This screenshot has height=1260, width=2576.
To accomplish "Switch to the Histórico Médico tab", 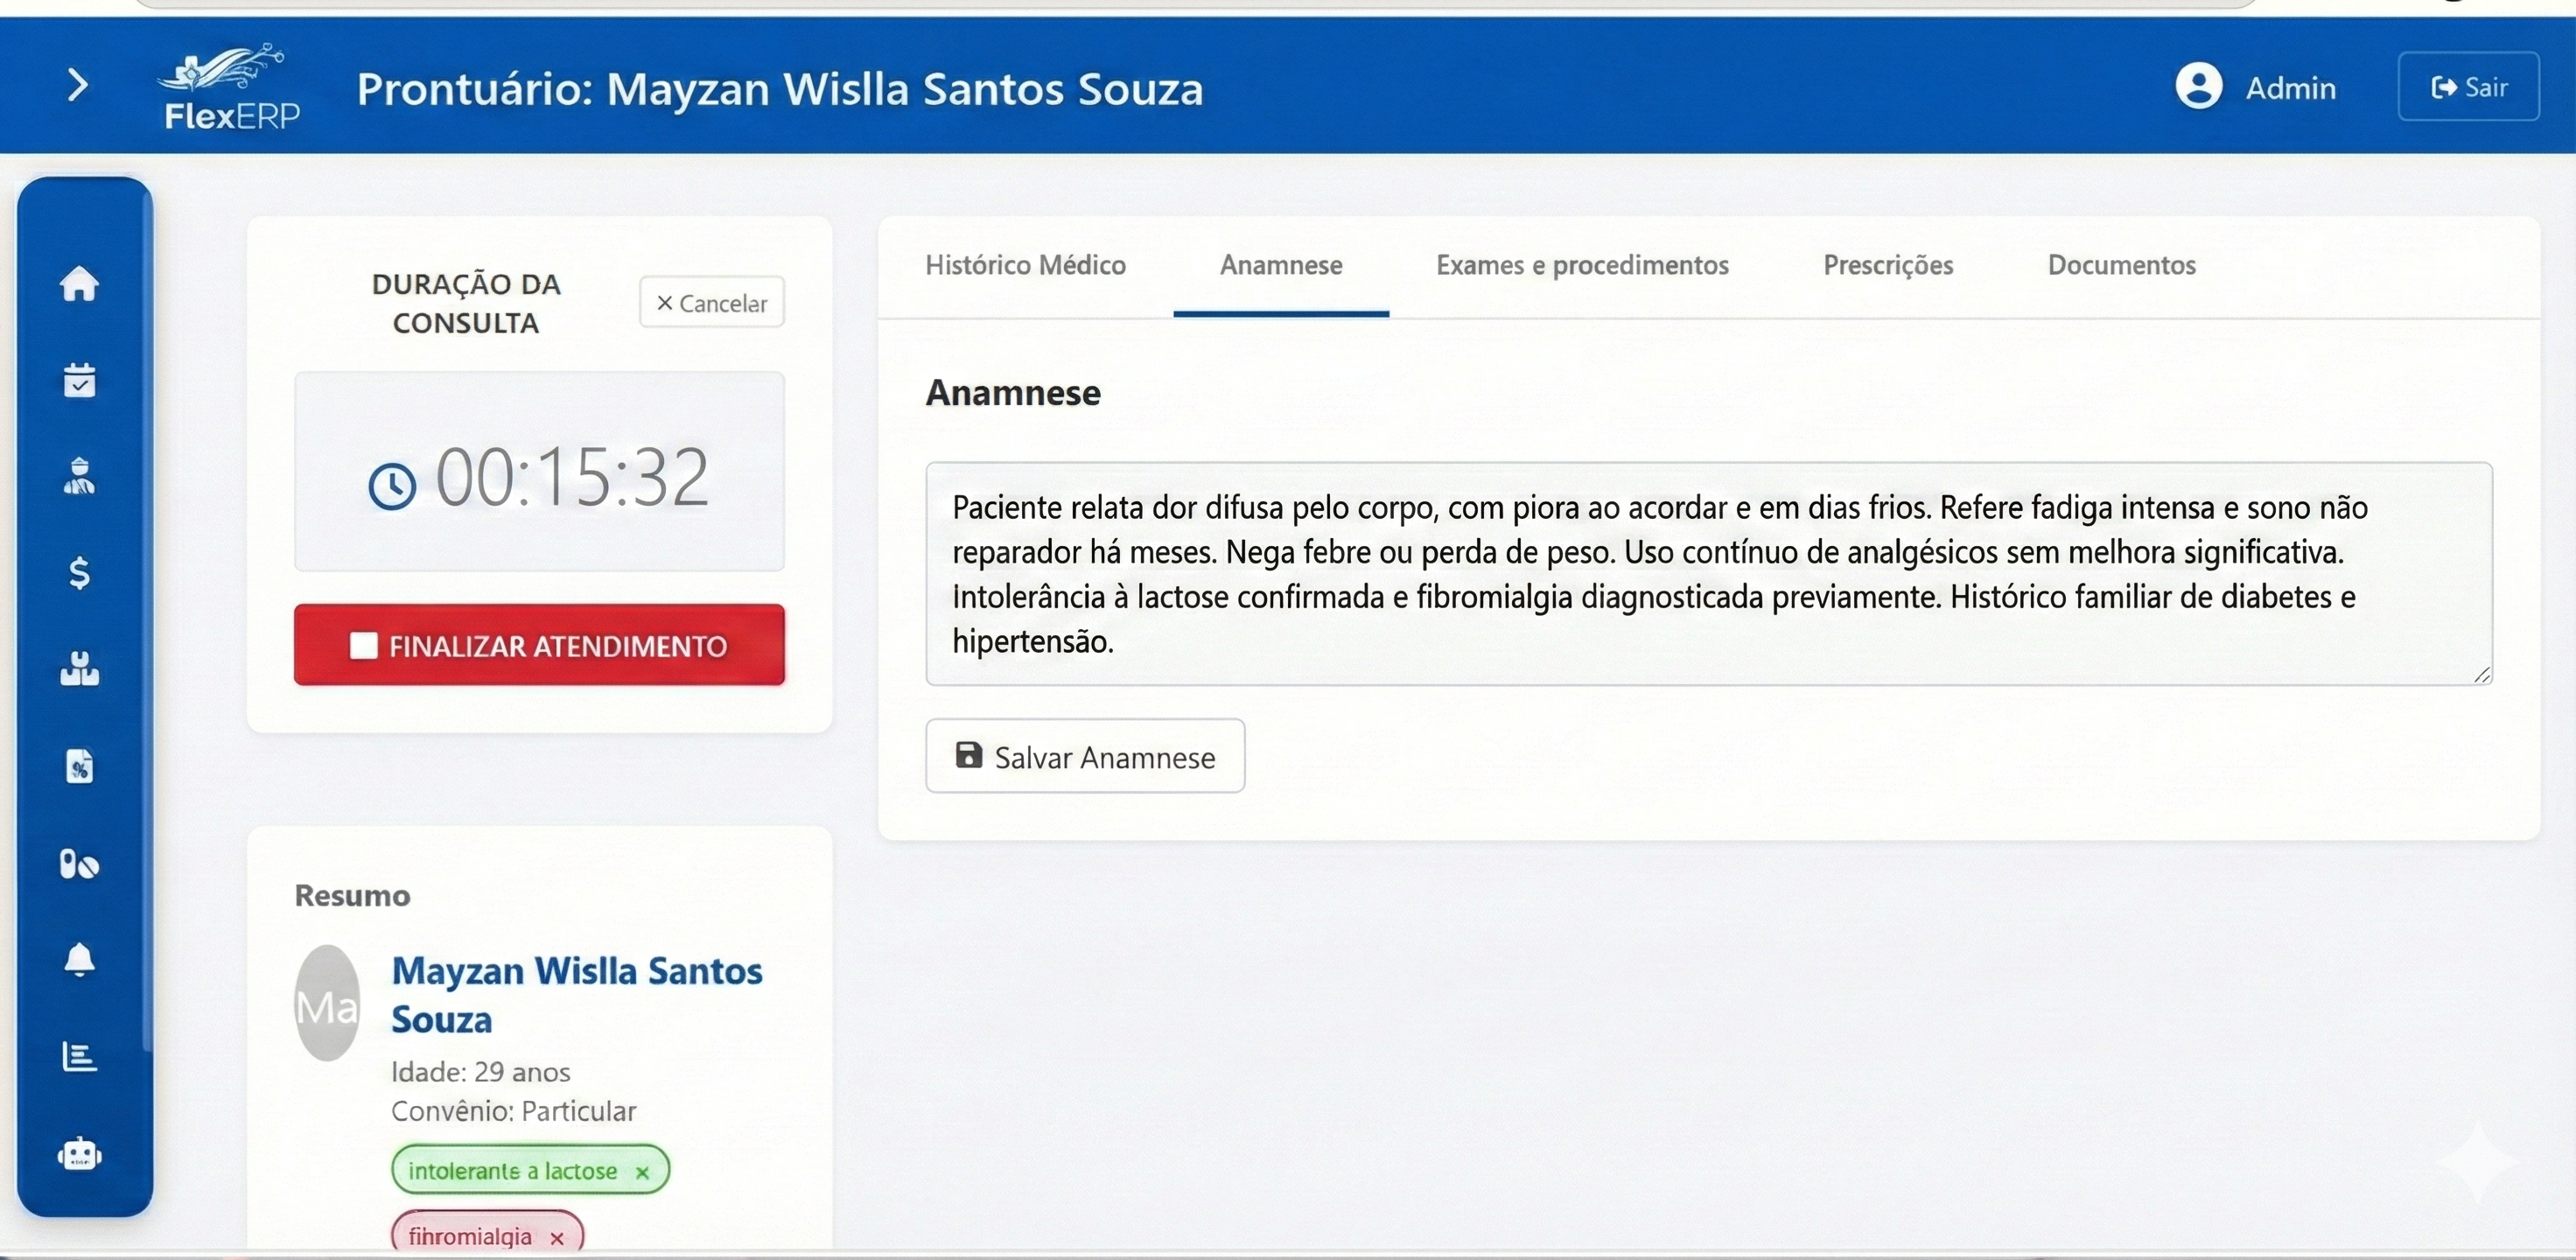I will pos(1026,265).
